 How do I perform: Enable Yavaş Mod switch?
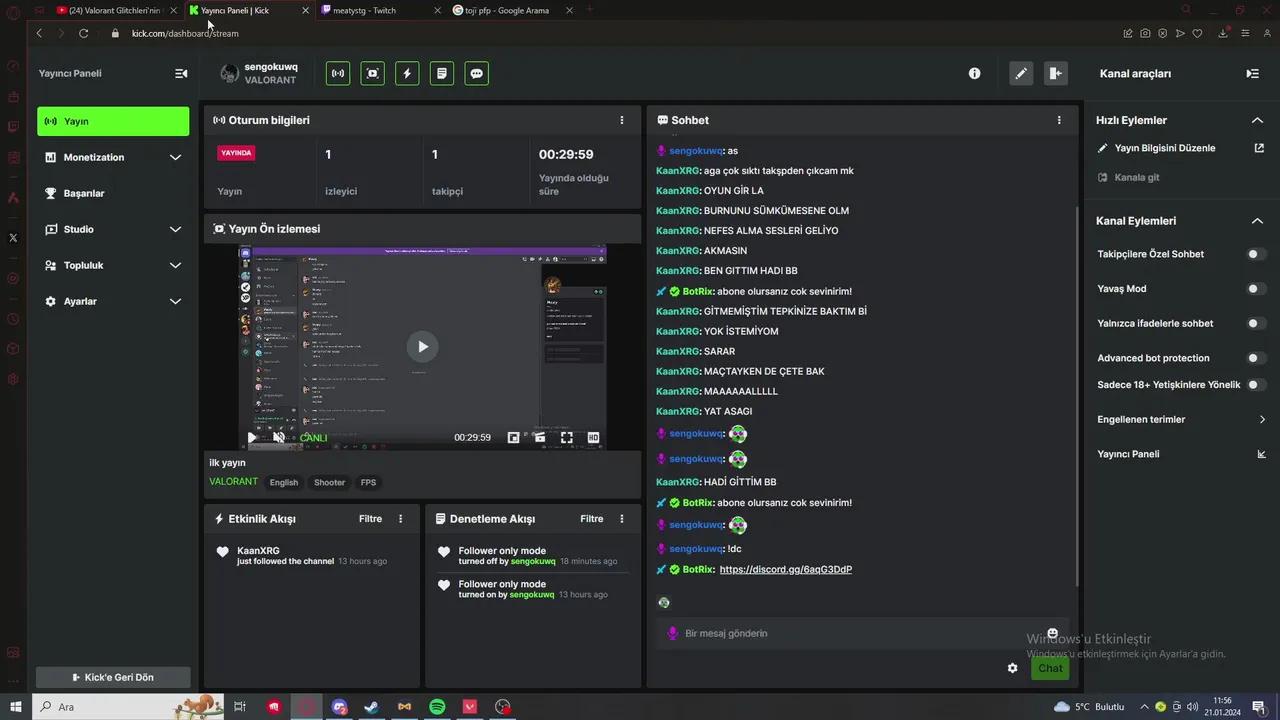point(1256,289)
